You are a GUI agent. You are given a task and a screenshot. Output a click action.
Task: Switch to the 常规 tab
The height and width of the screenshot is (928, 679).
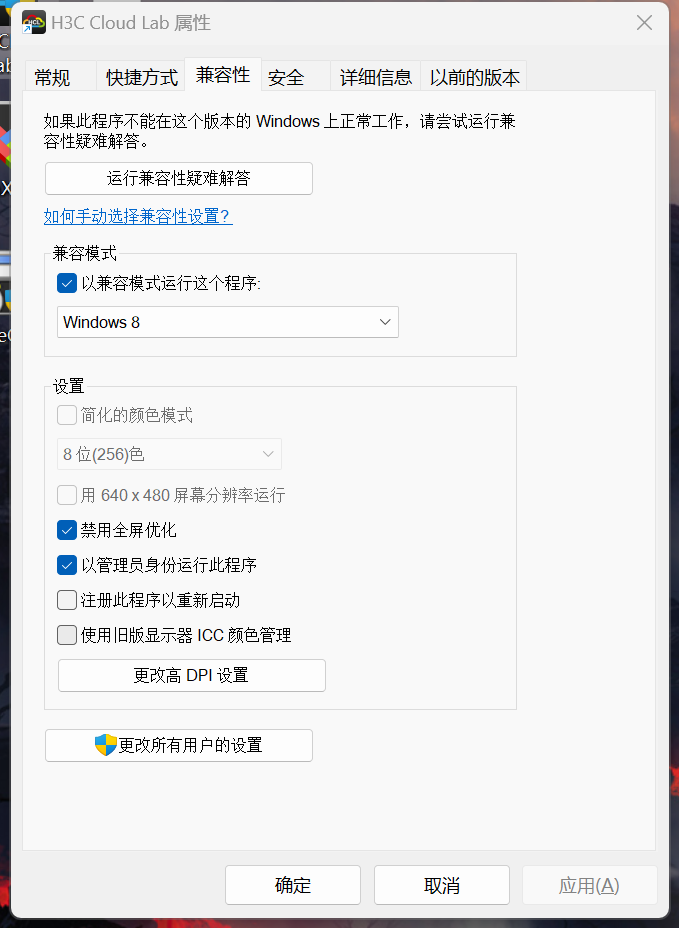click(52, 78)
